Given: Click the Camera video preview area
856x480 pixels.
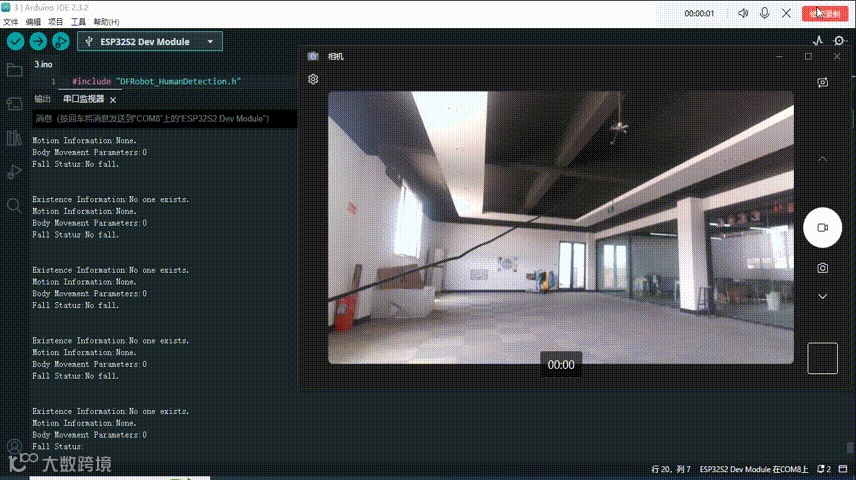Looking at the screenshot, I should [x=561, y=227].
